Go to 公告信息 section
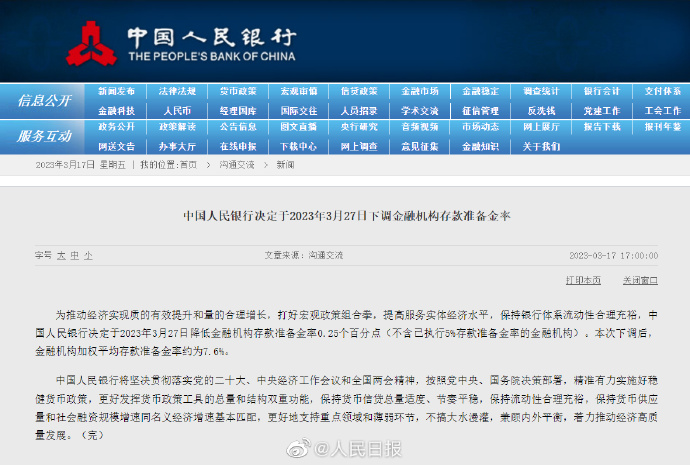 pos(238,127)
